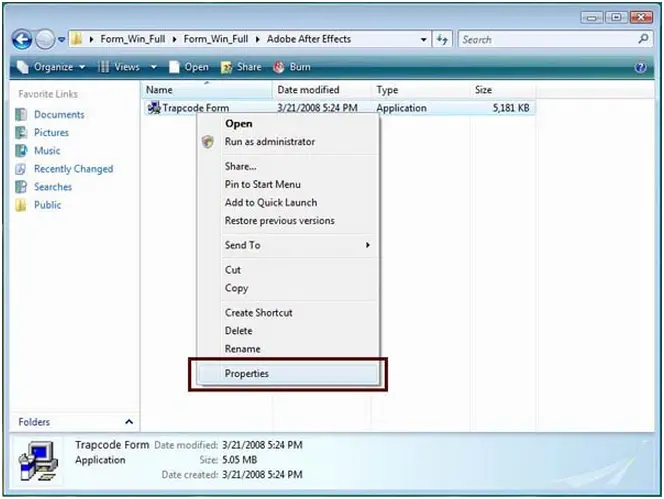Image resolution: width=664 pixels, height=499 pixels.
Task: Open Public folder favorite link
Action: pyautogui.click(x=47, y=205)
